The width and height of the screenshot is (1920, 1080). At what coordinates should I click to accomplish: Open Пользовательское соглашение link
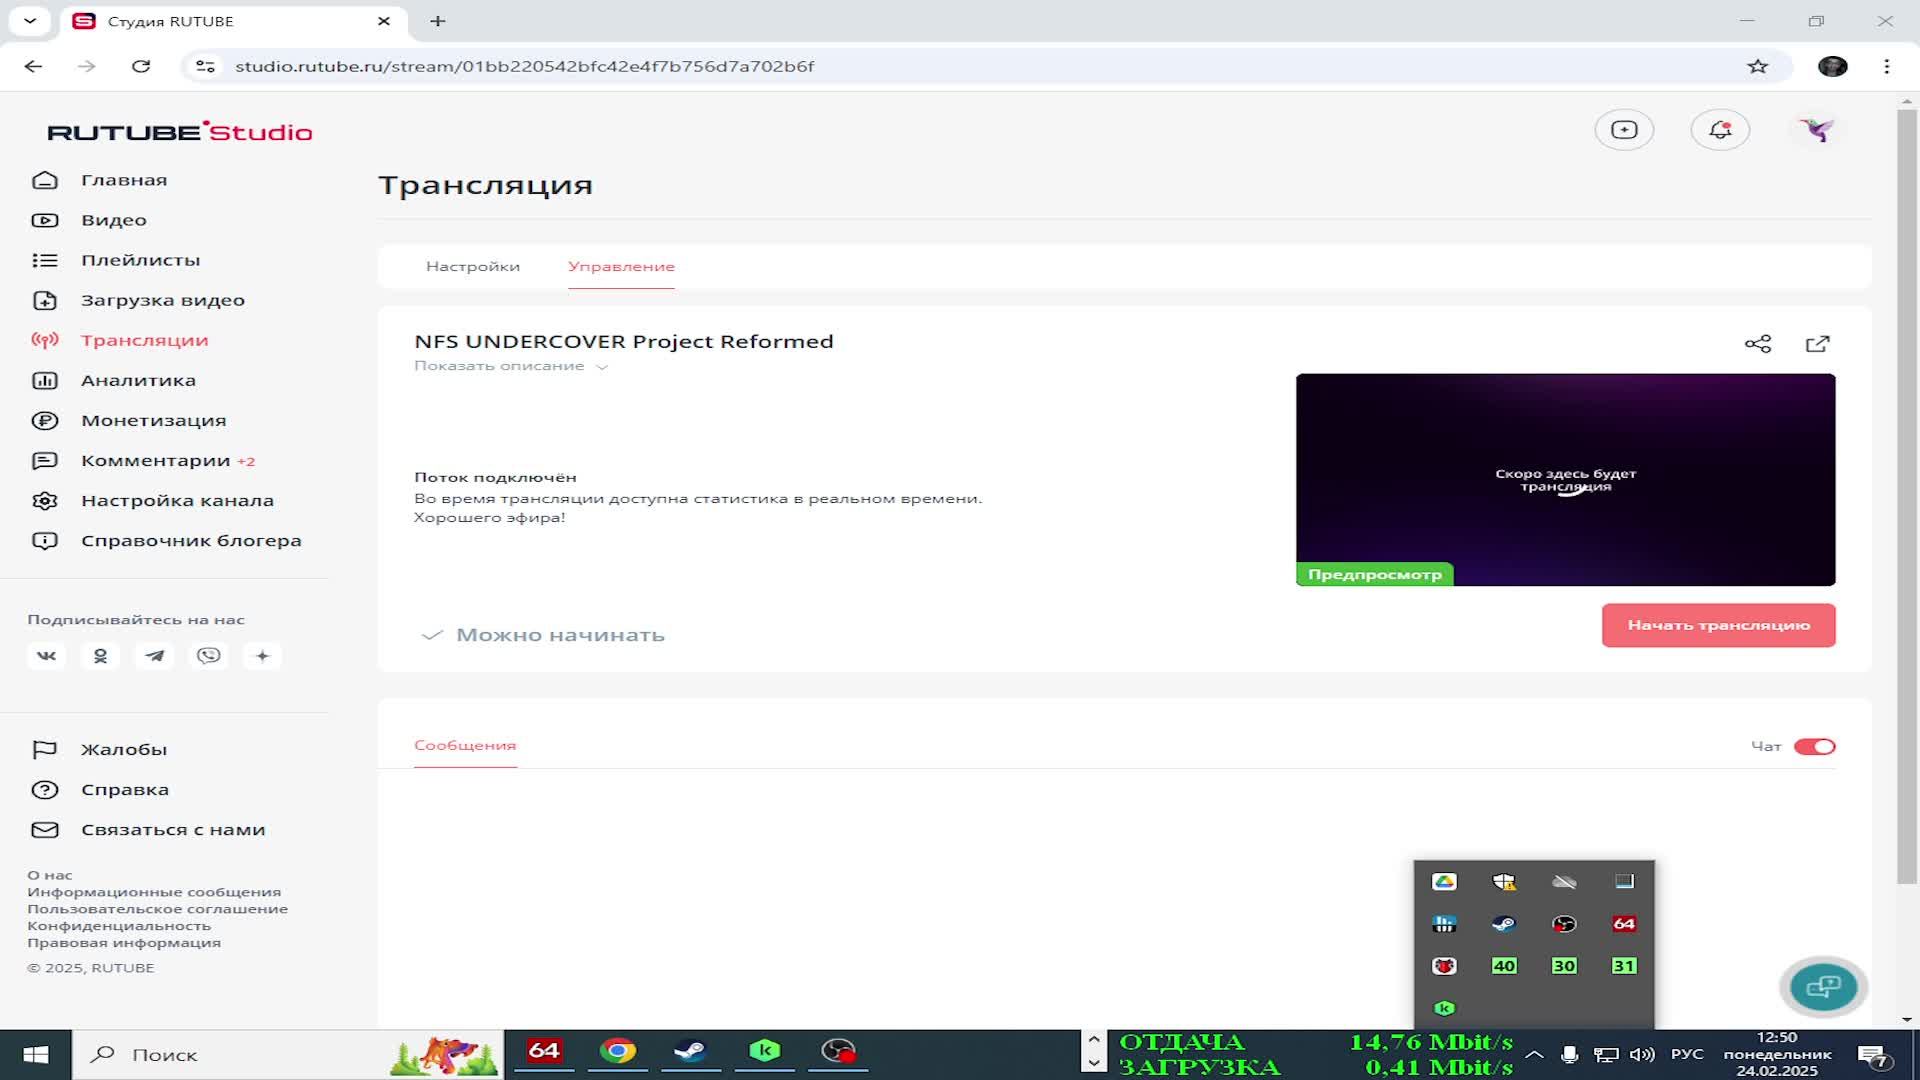coord(158,908)
